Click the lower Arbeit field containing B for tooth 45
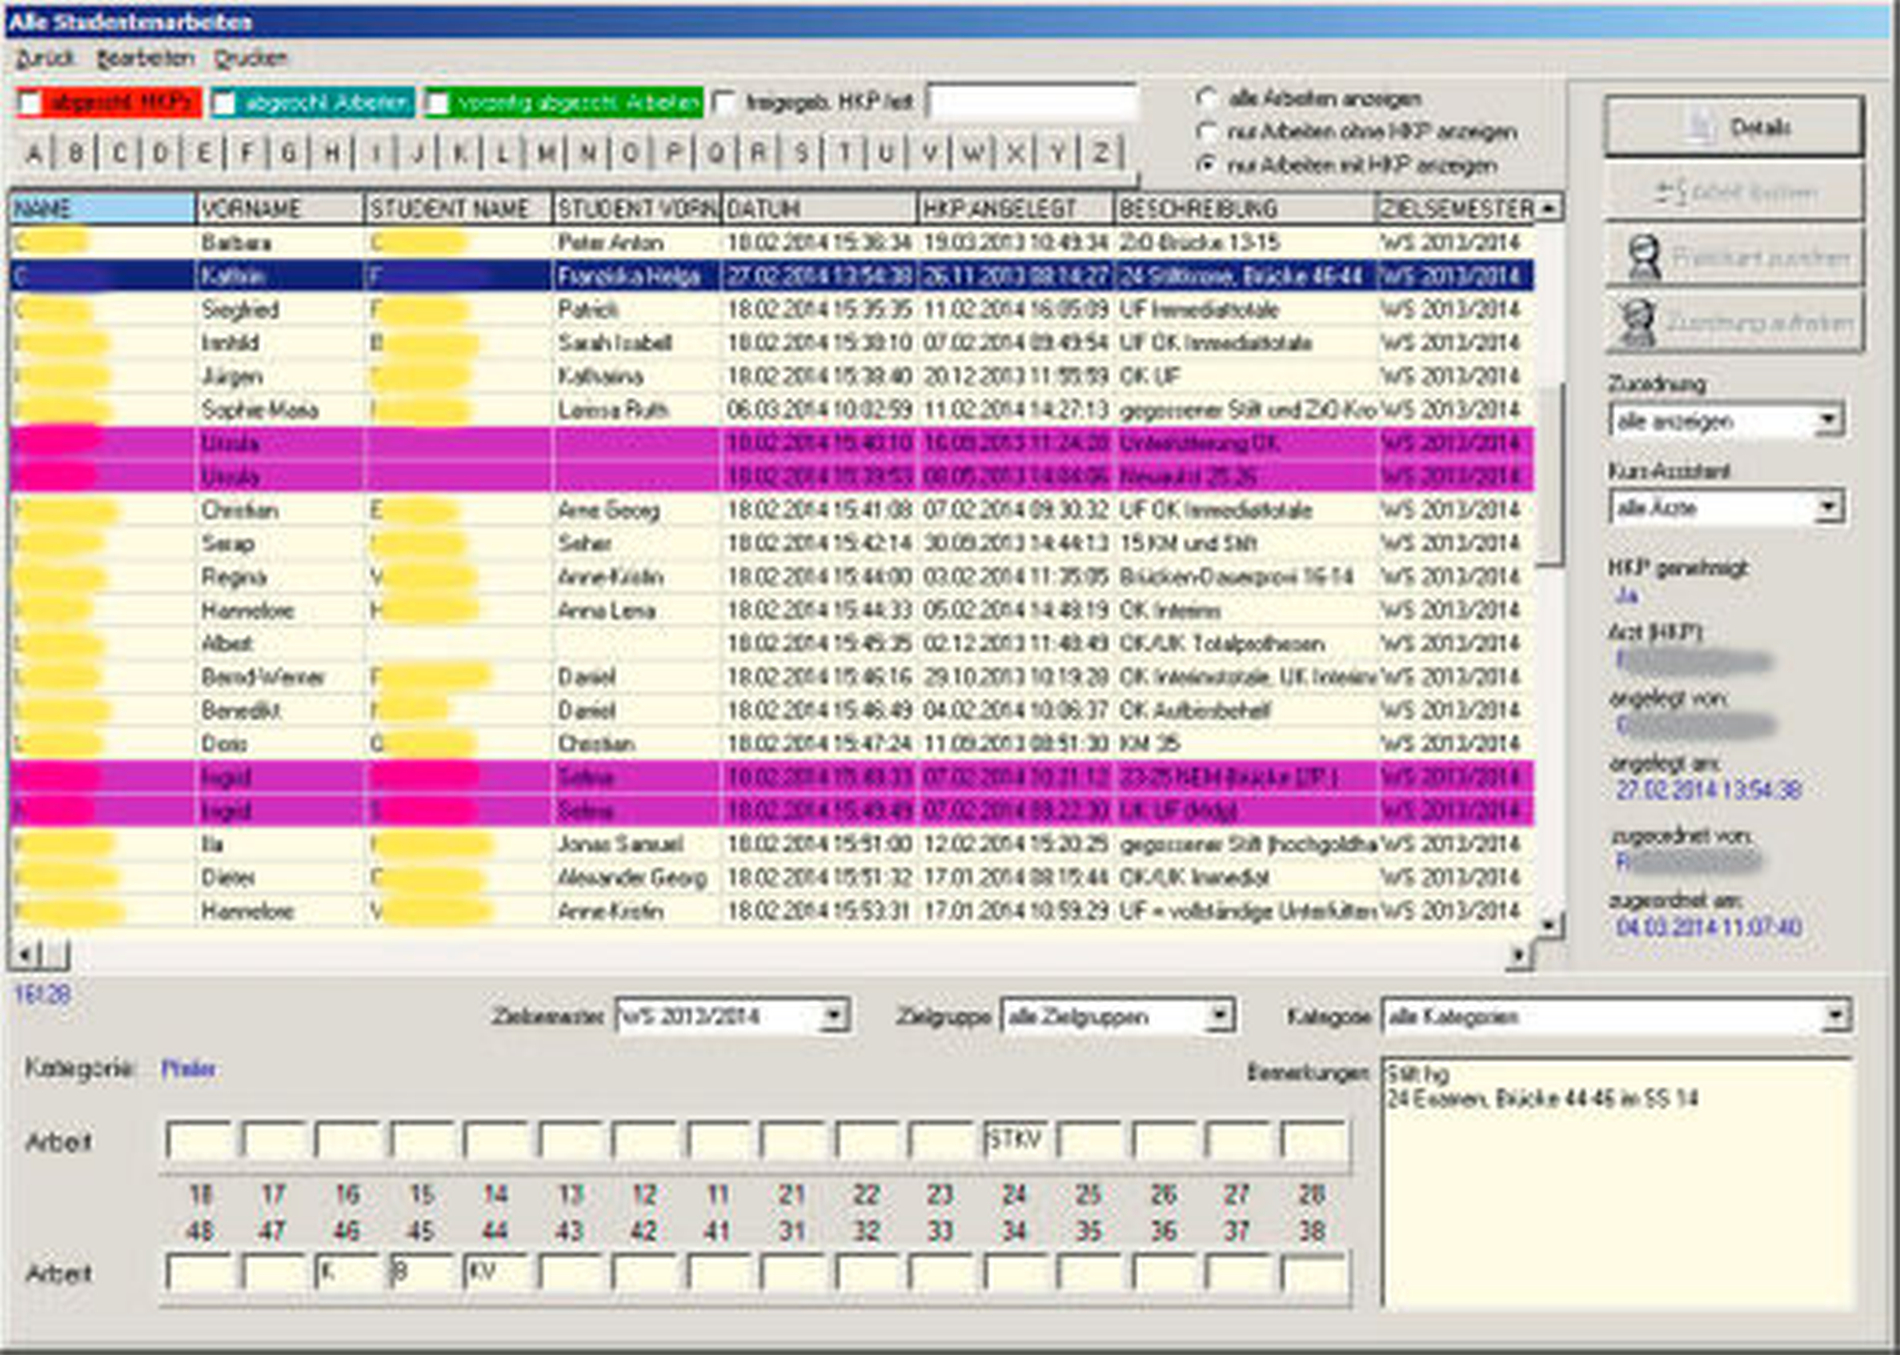 (x=422, y=1273)
